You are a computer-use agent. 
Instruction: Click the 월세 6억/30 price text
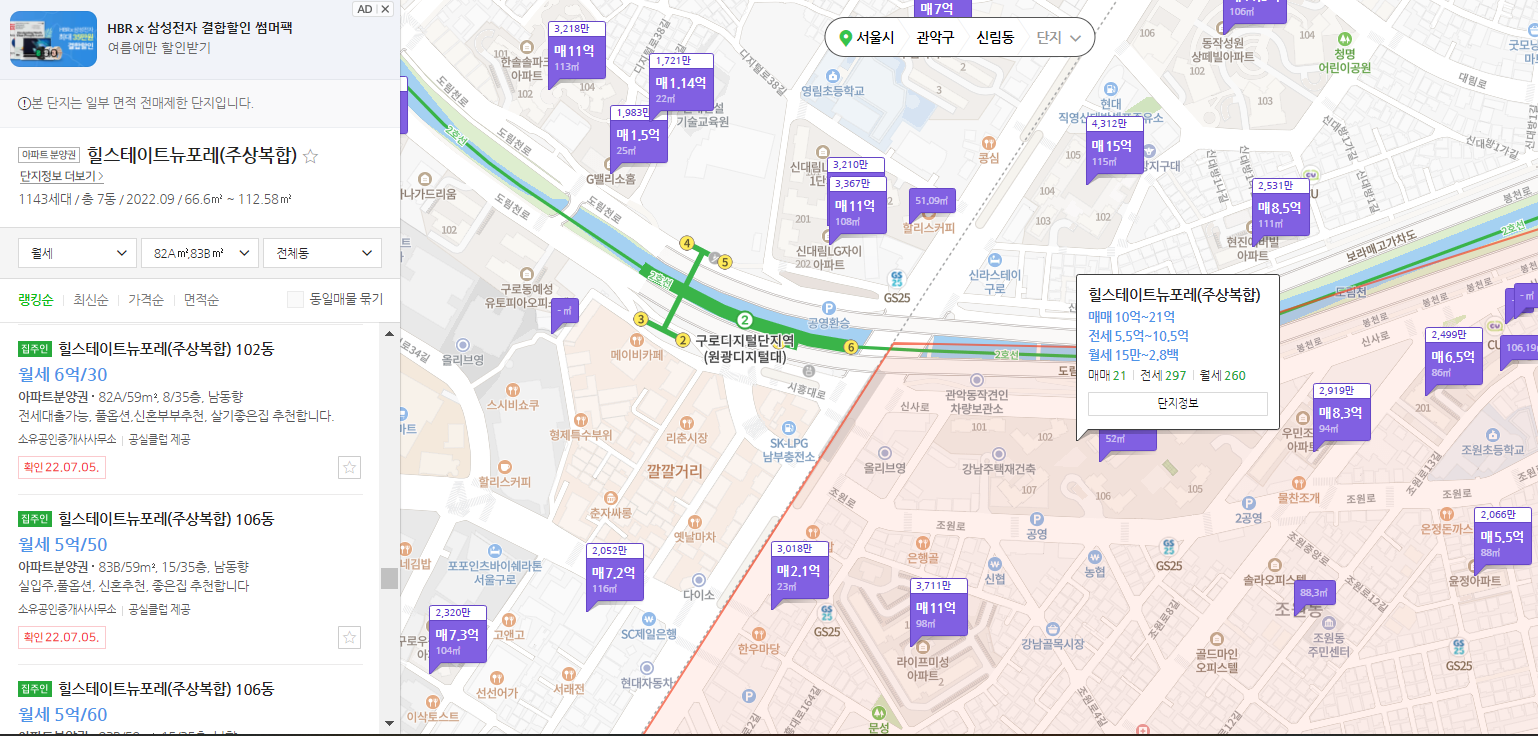(x=63, y=374)
